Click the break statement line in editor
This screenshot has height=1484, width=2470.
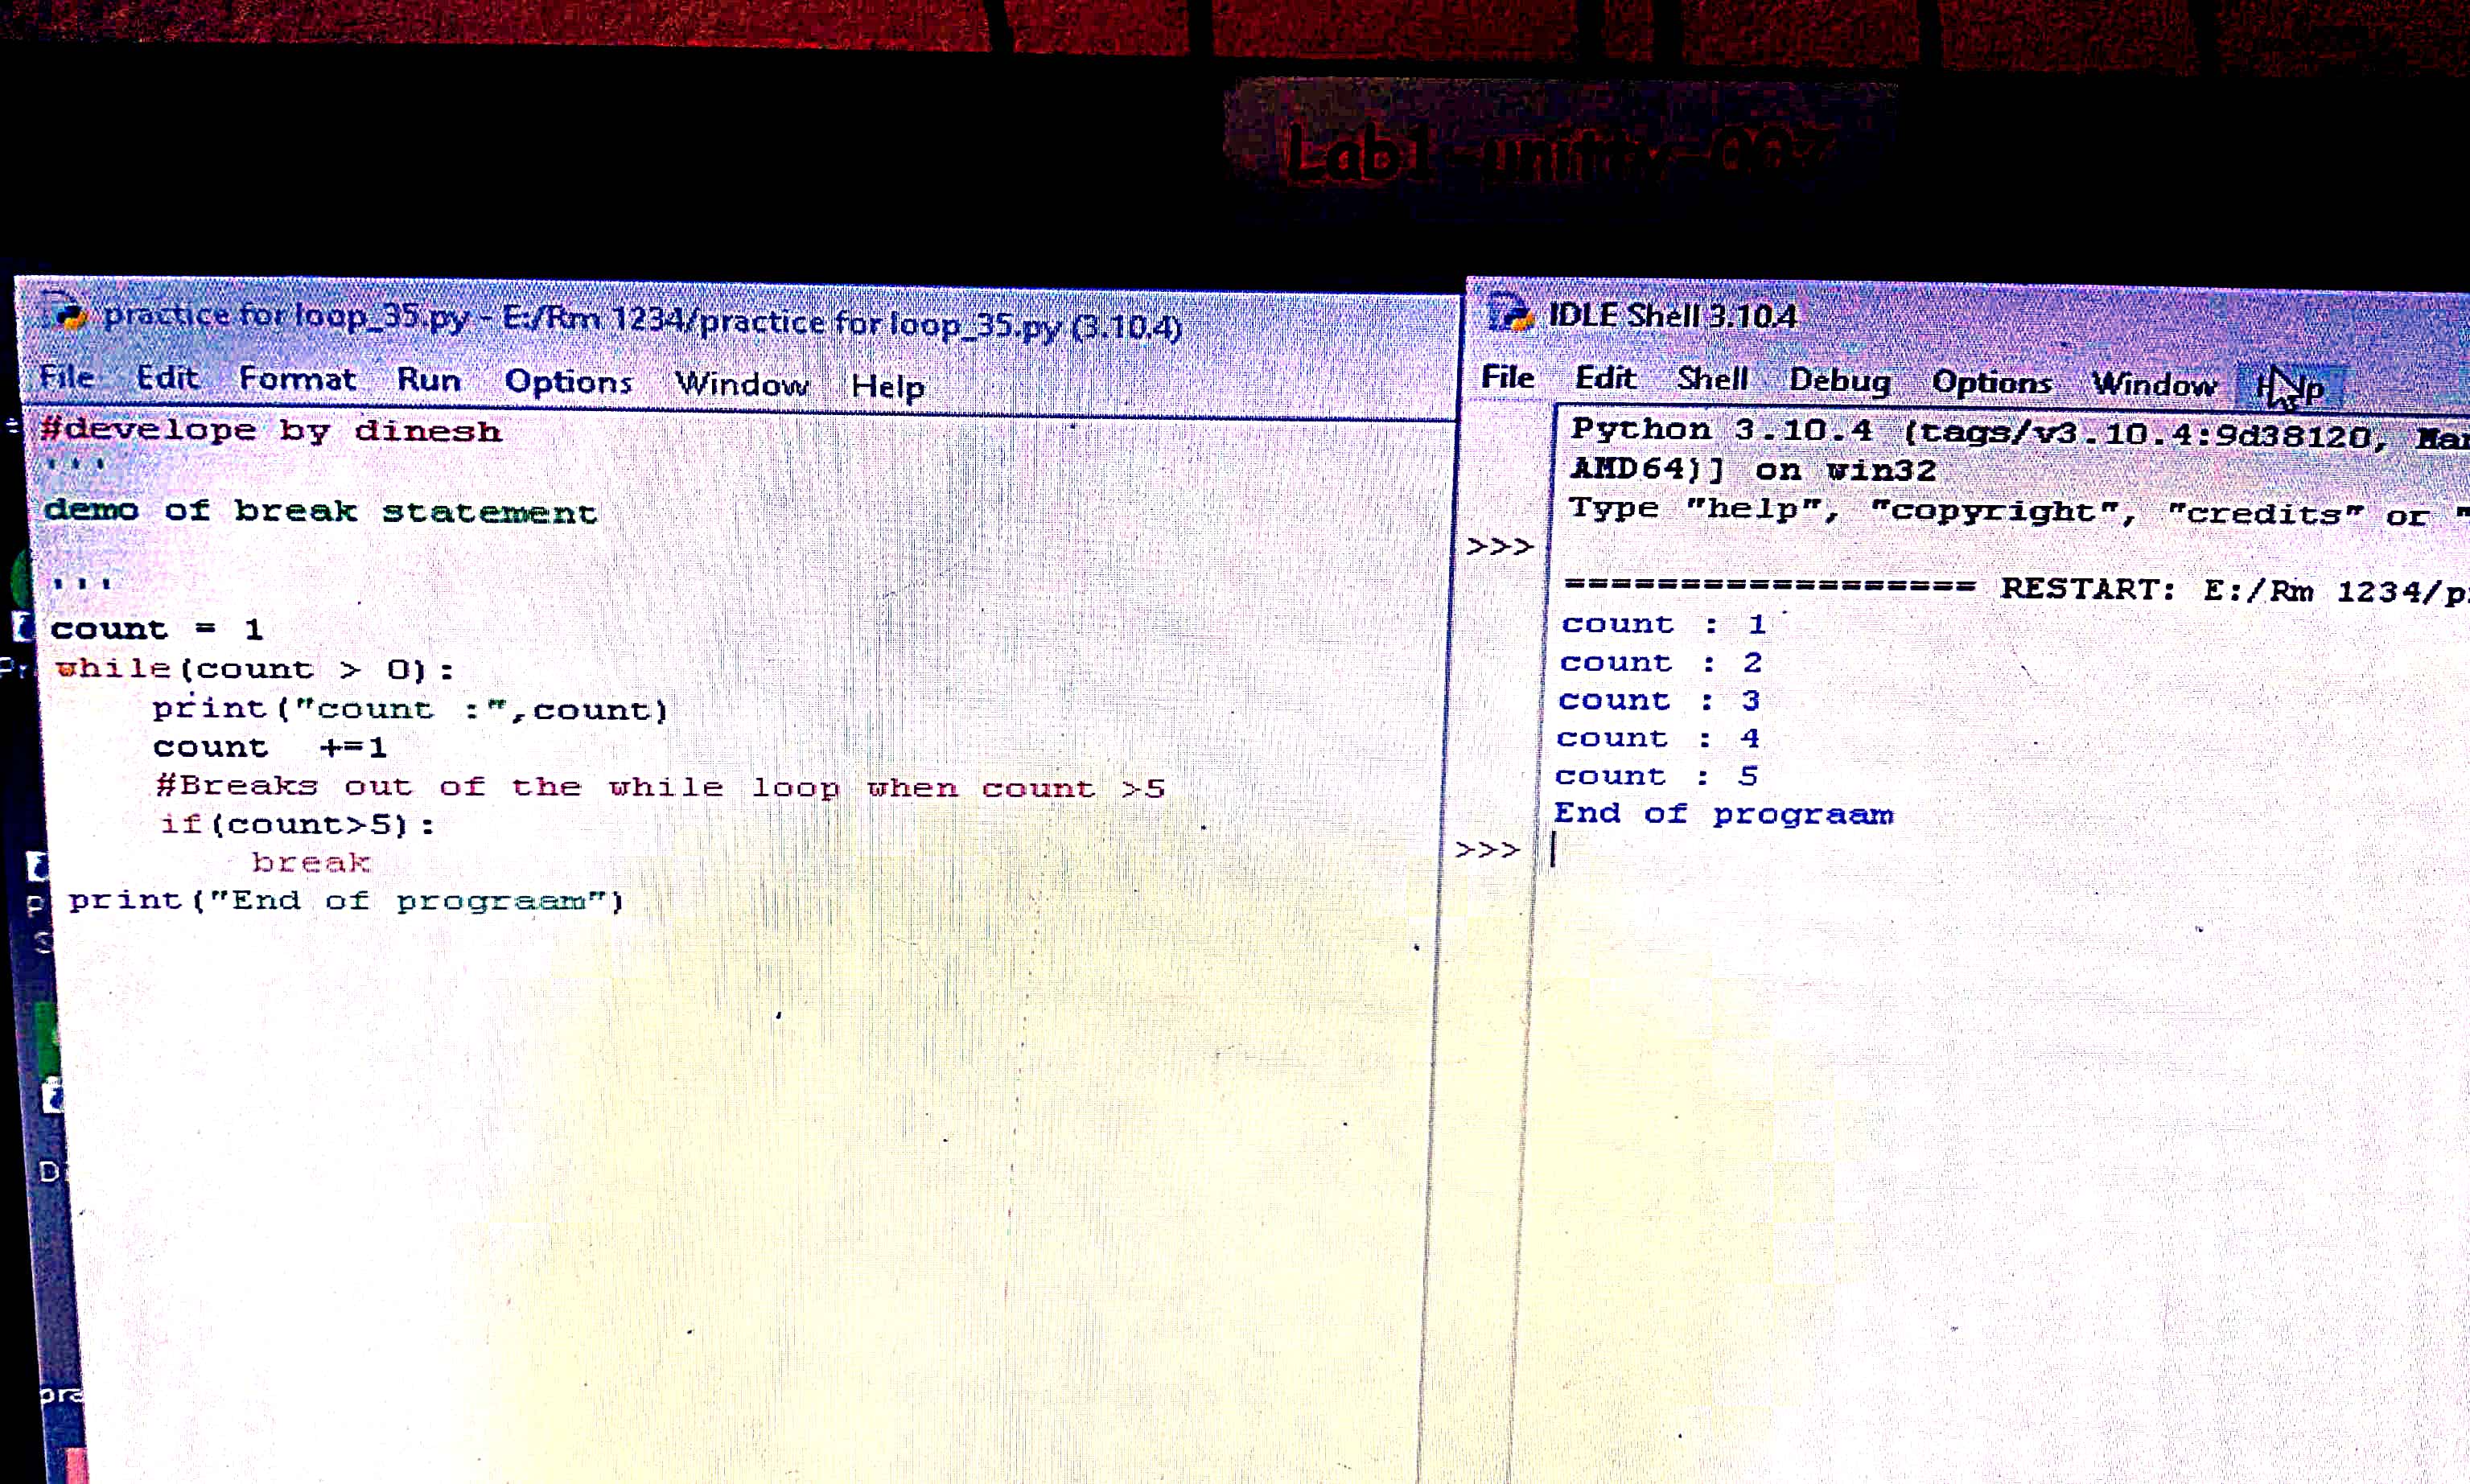point(311,862)
